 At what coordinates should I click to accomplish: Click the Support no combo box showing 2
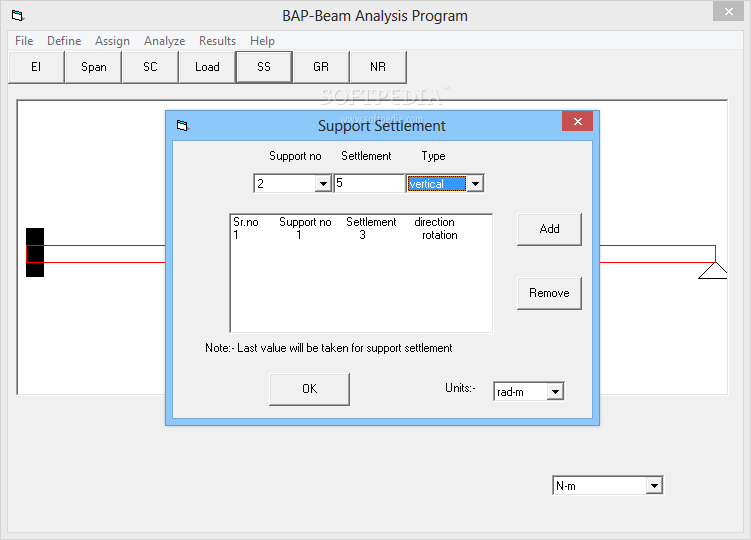tap(292, 184)
